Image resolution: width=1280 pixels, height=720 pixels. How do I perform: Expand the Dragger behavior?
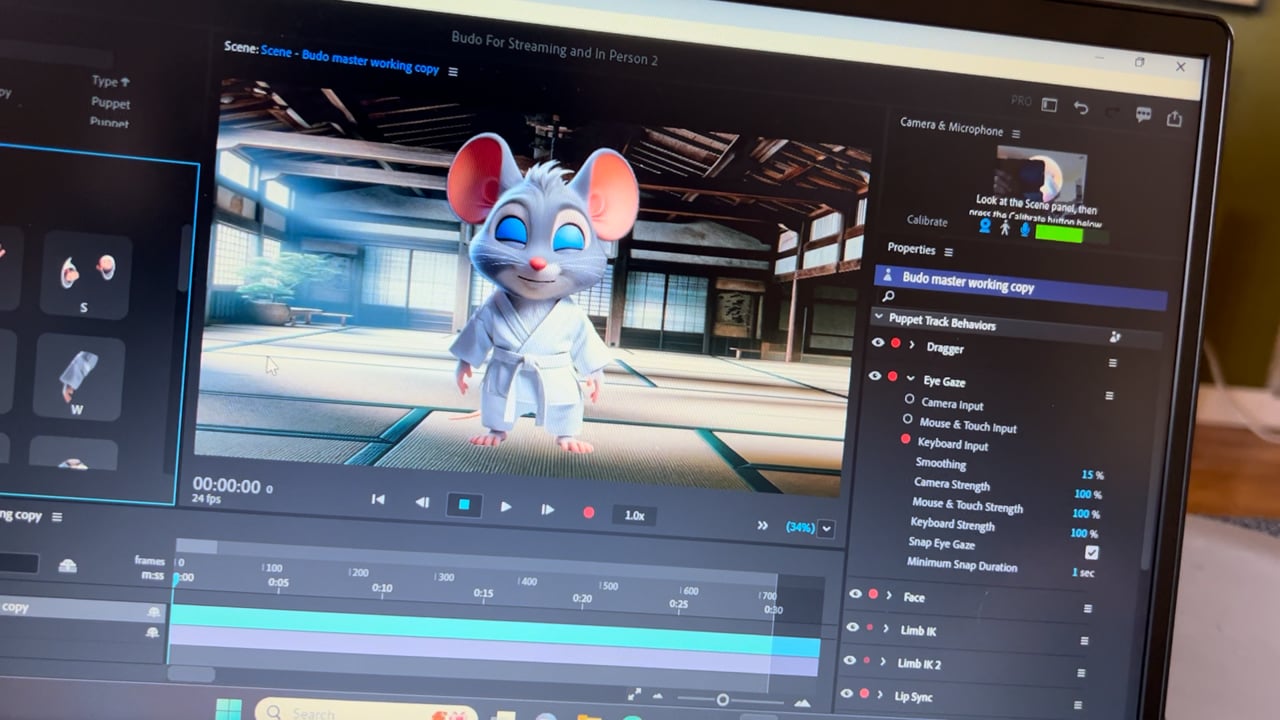click(911, 345)
